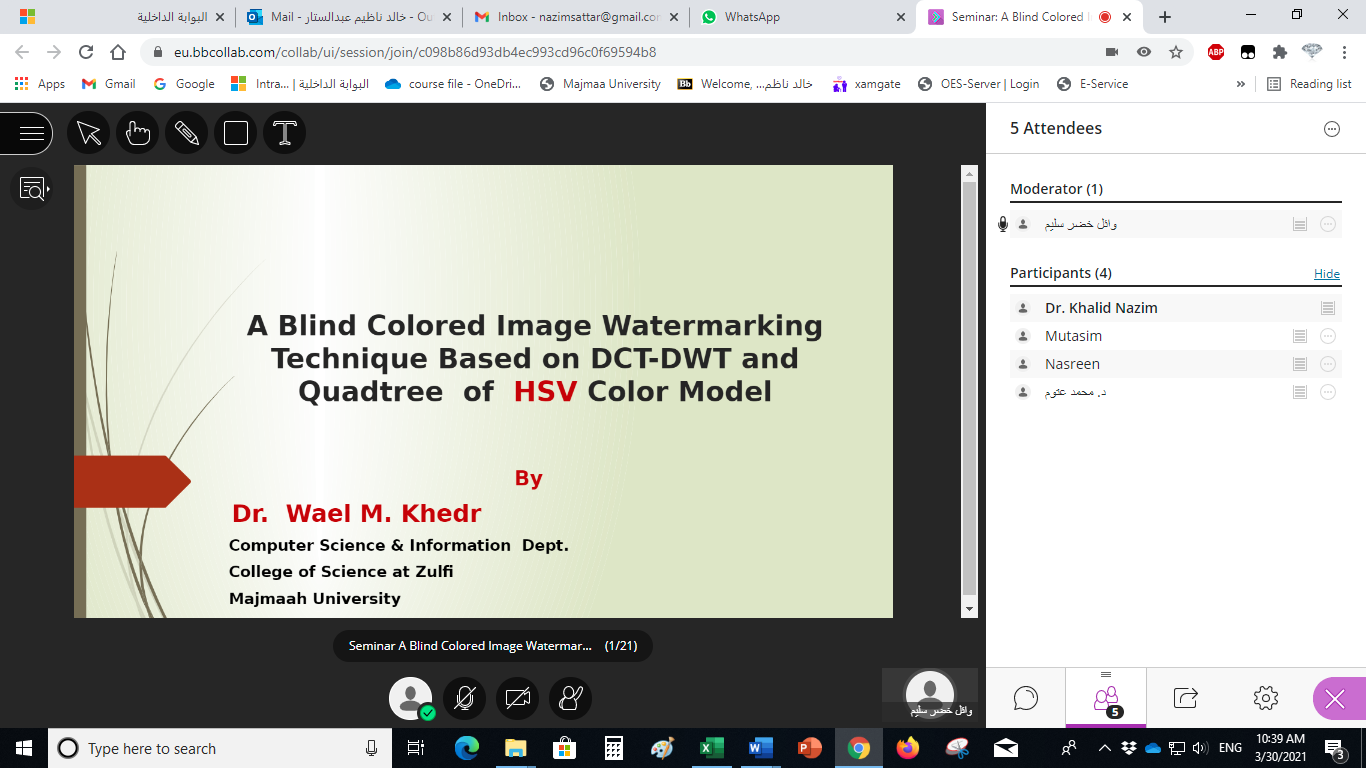
Task: Click network status icon for Dr. Khalid Nazim
Action: (x=1328, y=308)
